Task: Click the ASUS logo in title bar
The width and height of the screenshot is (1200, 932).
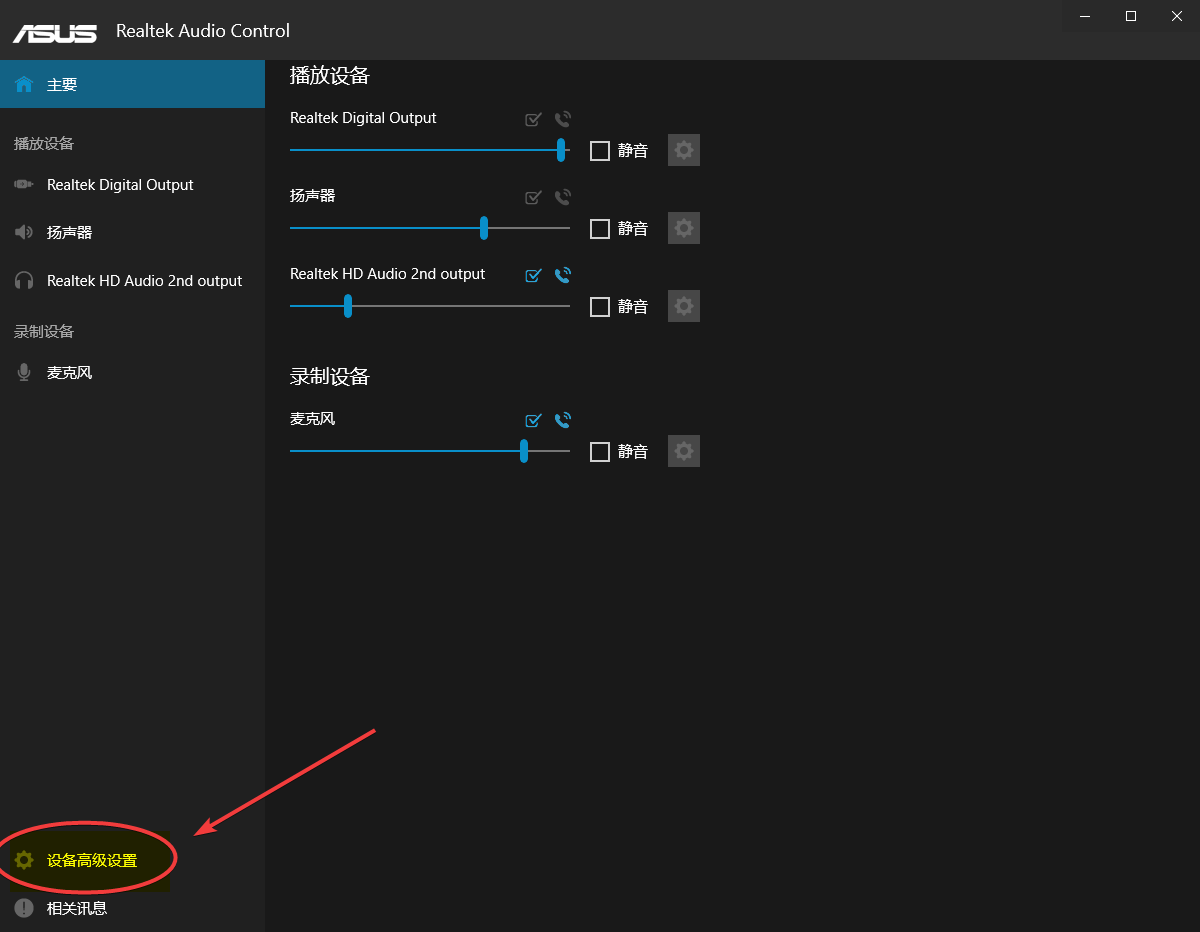Action: [55, 31]
